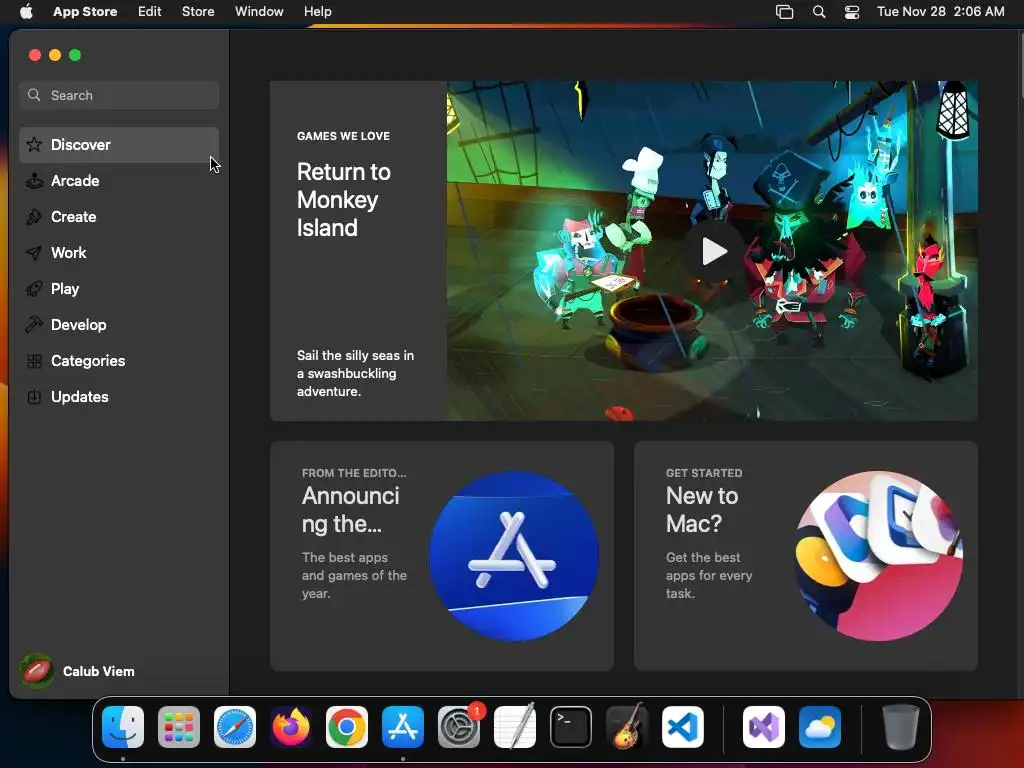Open purple Visual Studio in Dock

pyautogui.click(x=764, y=727)
